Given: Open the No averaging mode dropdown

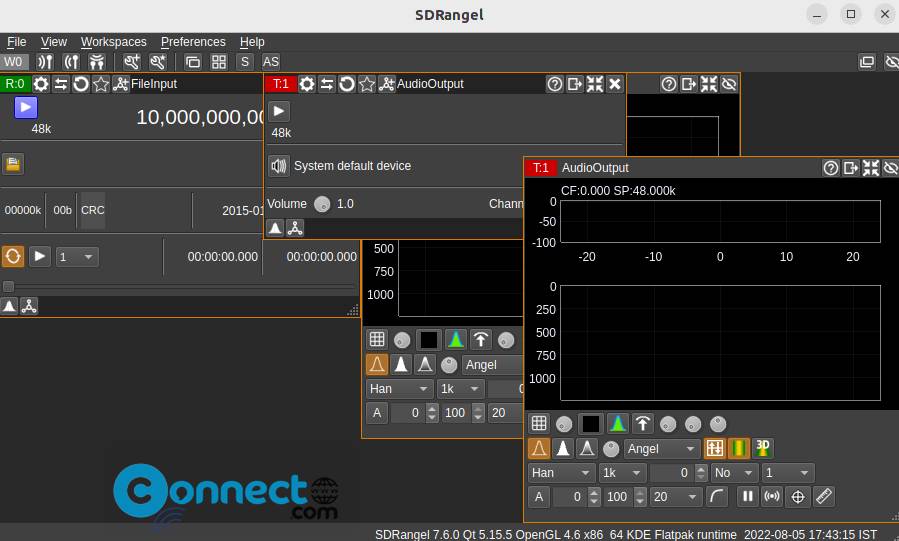Looking at the screenshot, I should coord(733,473).
